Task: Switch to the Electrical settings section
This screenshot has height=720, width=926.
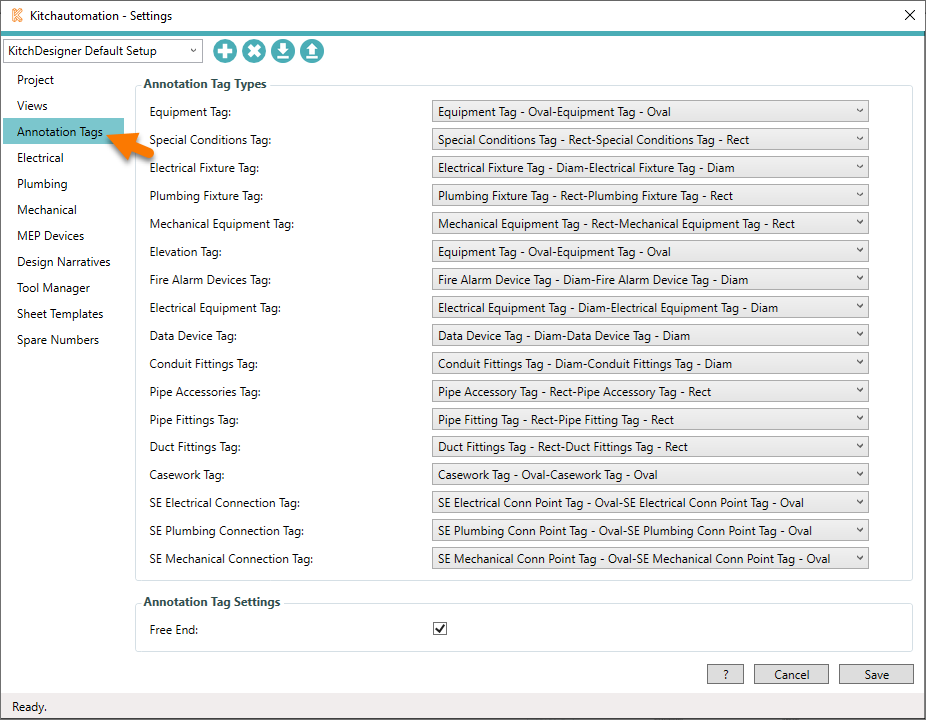Action: (x=40, y=157)
